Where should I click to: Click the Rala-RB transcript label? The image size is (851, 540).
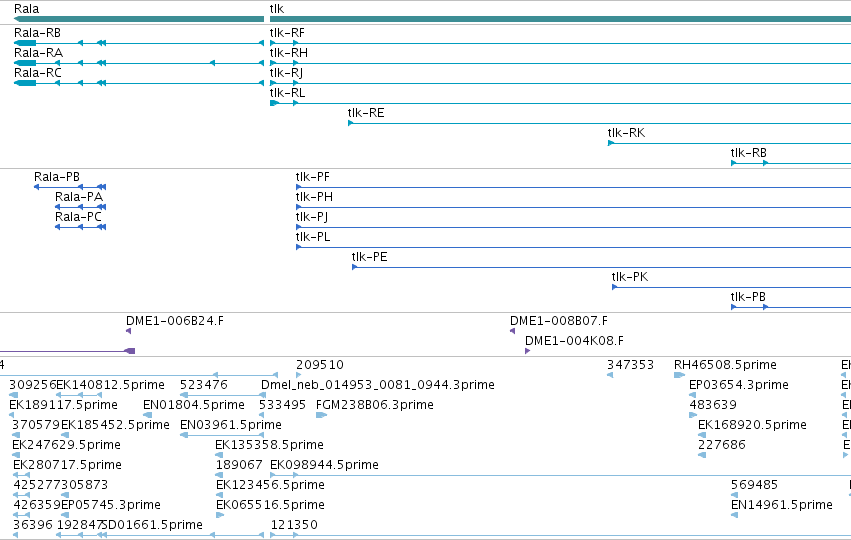(37, 33)
